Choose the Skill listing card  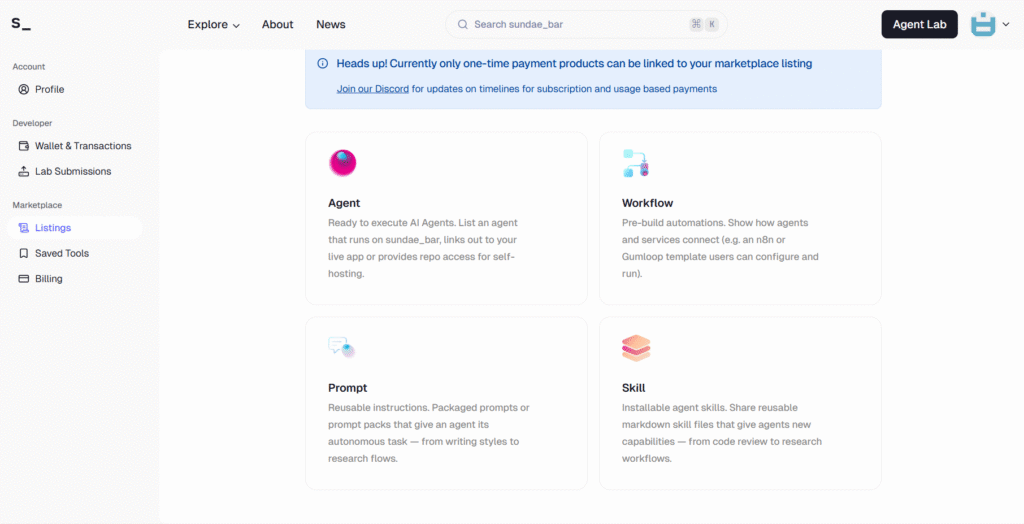(740, 403)
